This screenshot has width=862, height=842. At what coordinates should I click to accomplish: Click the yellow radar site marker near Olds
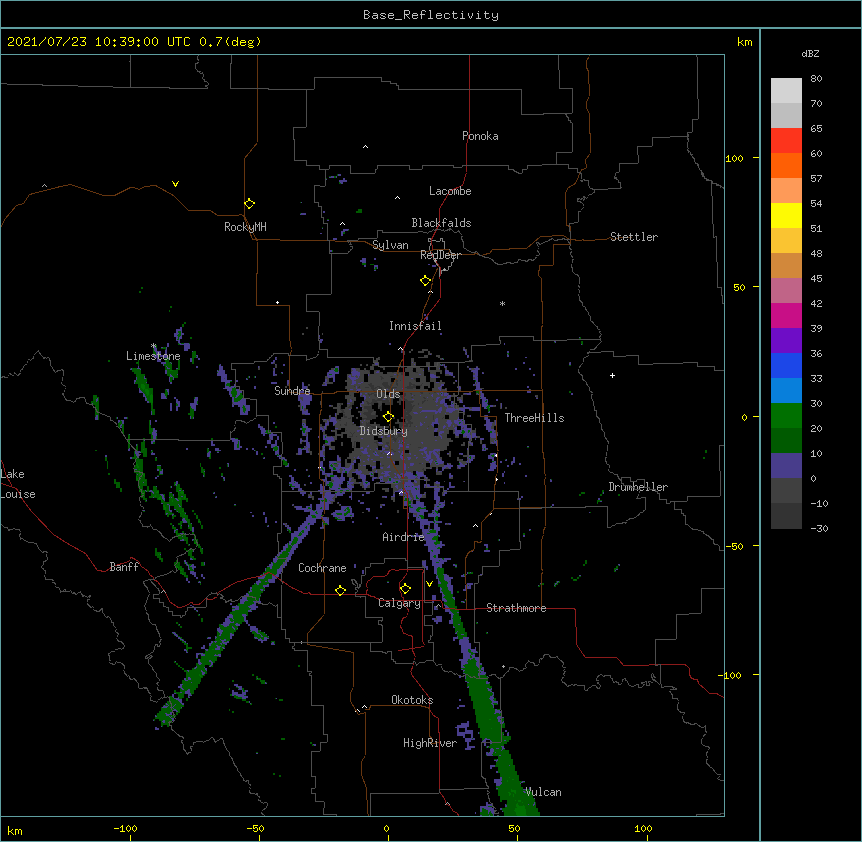point(388,416)
